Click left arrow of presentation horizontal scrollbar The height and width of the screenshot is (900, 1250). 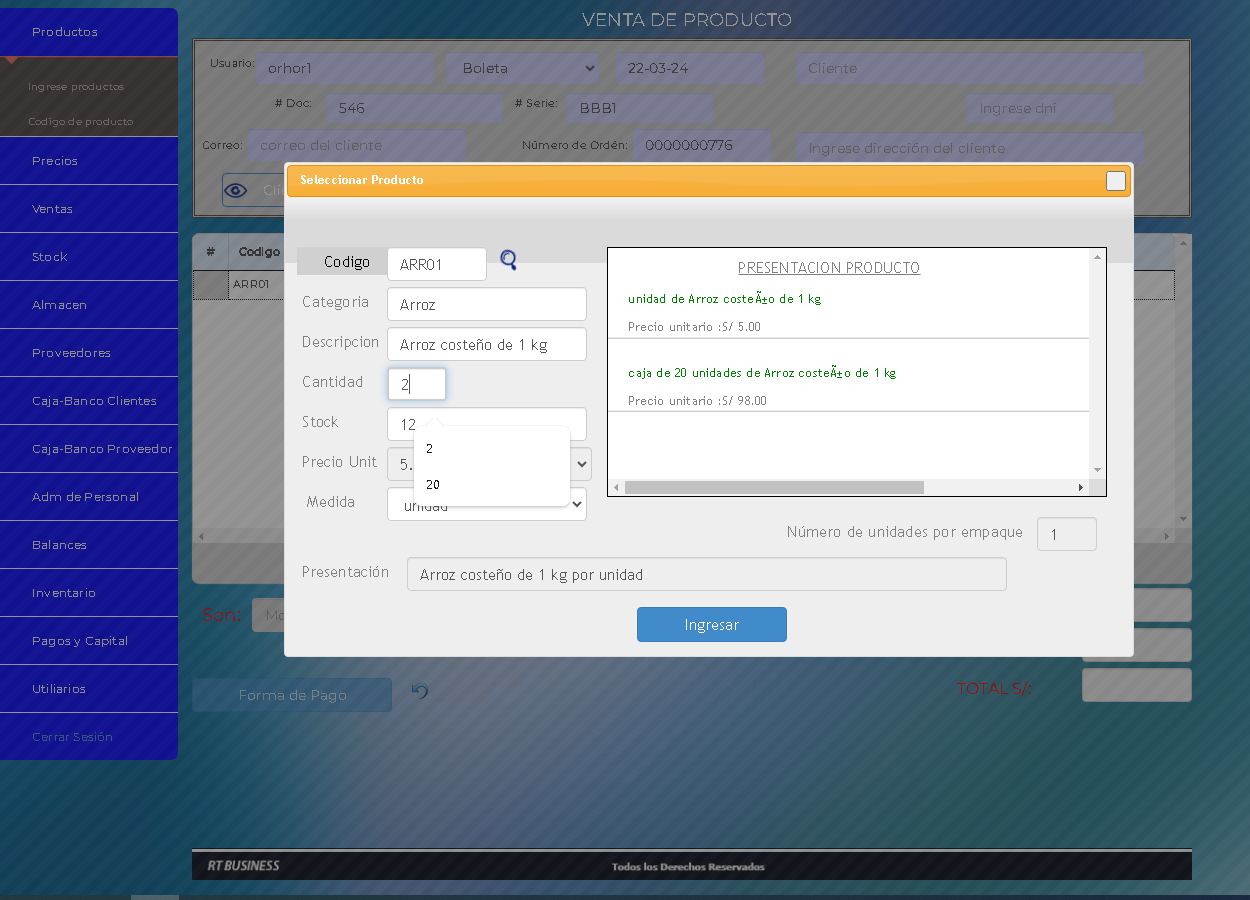616,488
